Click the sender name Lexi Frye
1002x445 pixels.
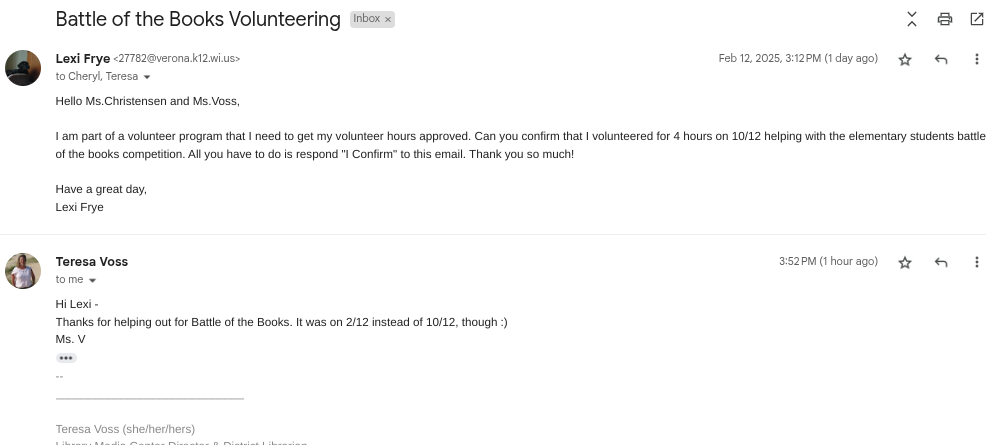pos(83,58)
